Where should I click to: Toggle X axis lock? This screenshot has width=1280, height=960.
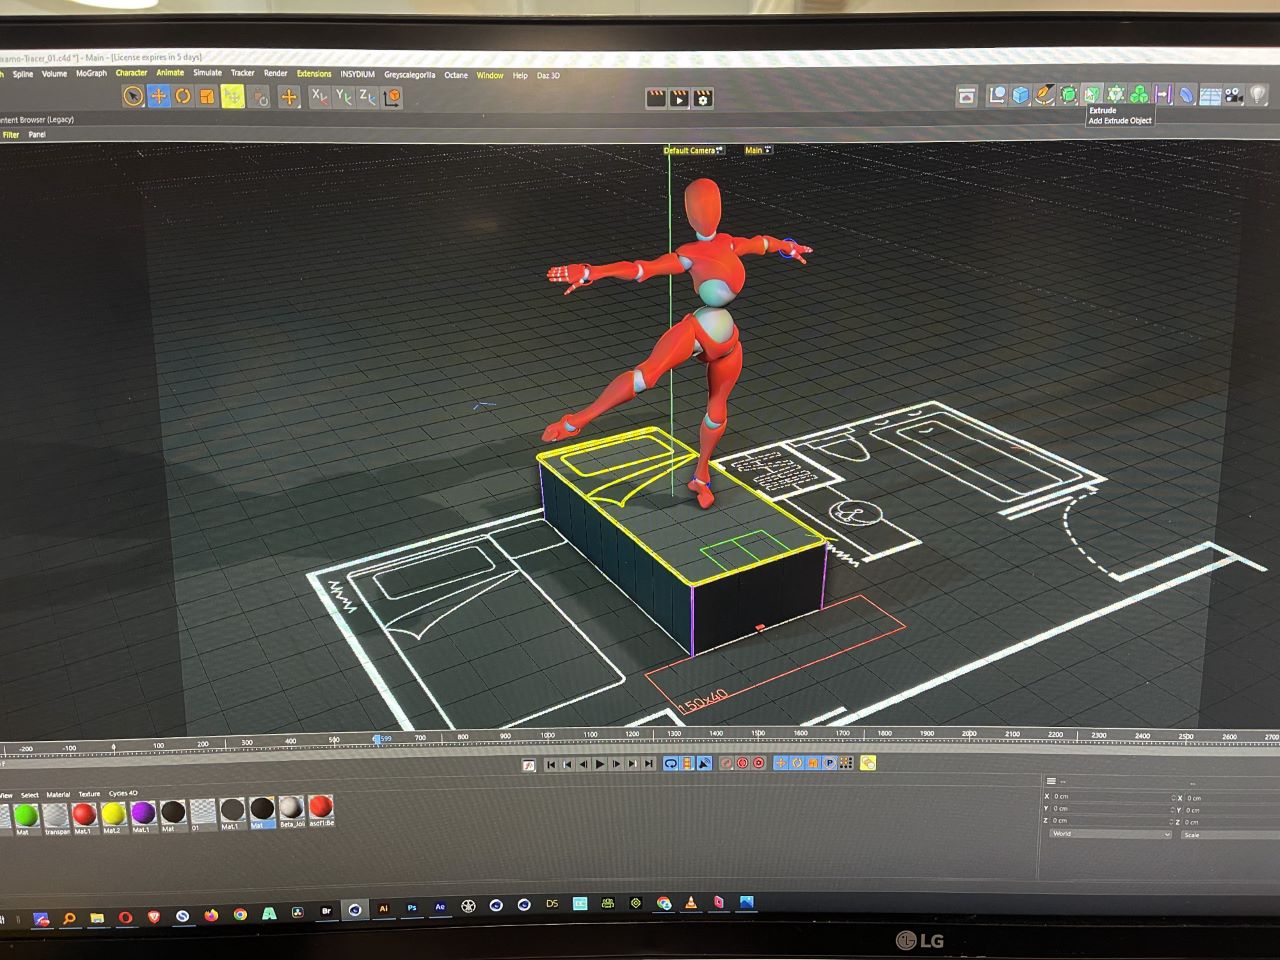(x=318, y=97)
